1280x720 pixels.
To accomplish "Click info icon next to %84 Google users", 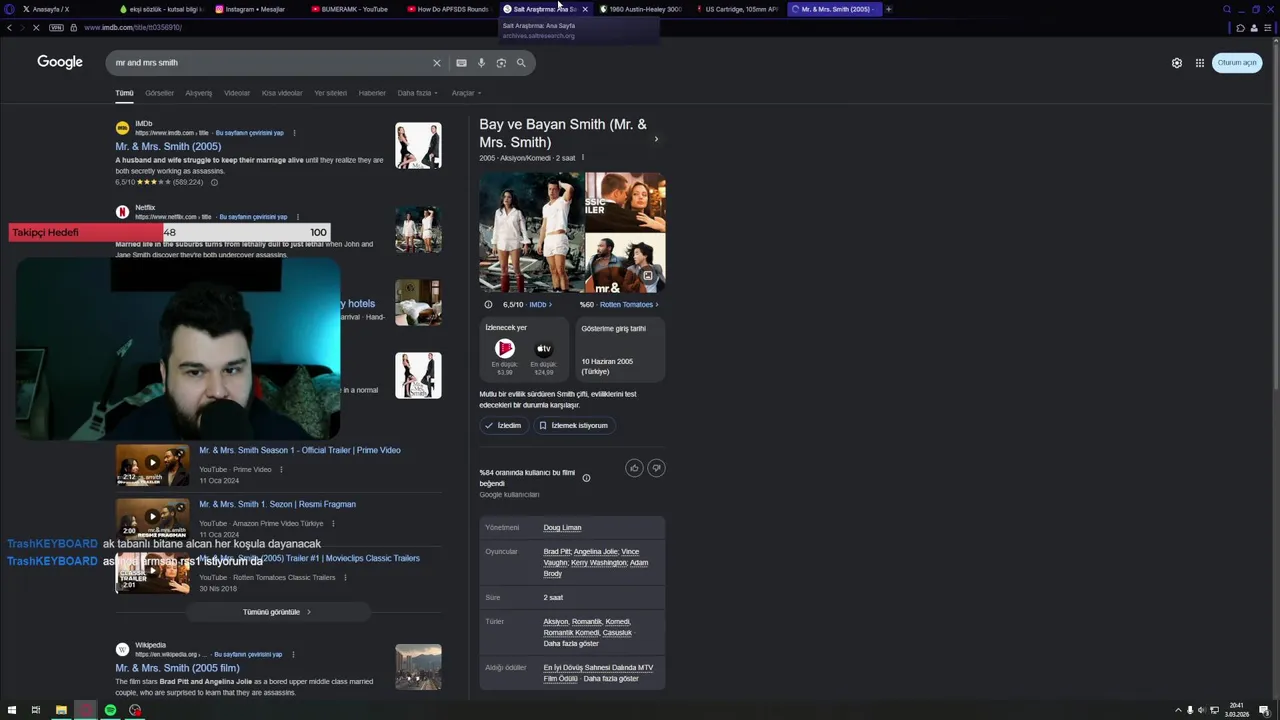I will click(x=586, y=478).
